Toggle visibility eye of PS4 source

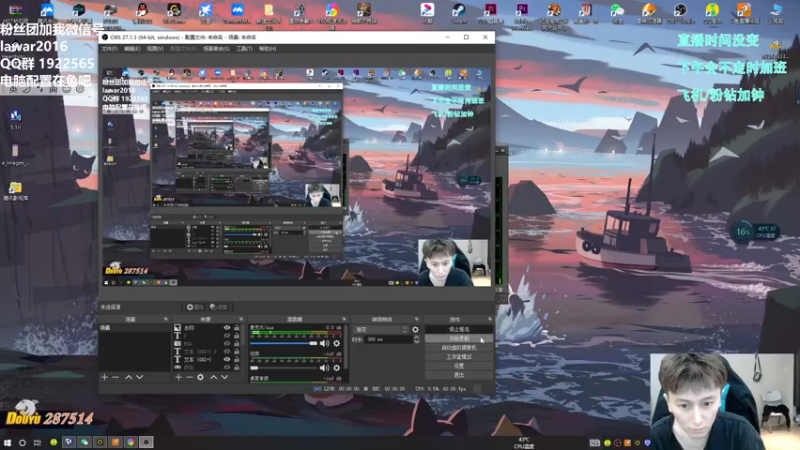pyautogui.click(x=227, y=343)
